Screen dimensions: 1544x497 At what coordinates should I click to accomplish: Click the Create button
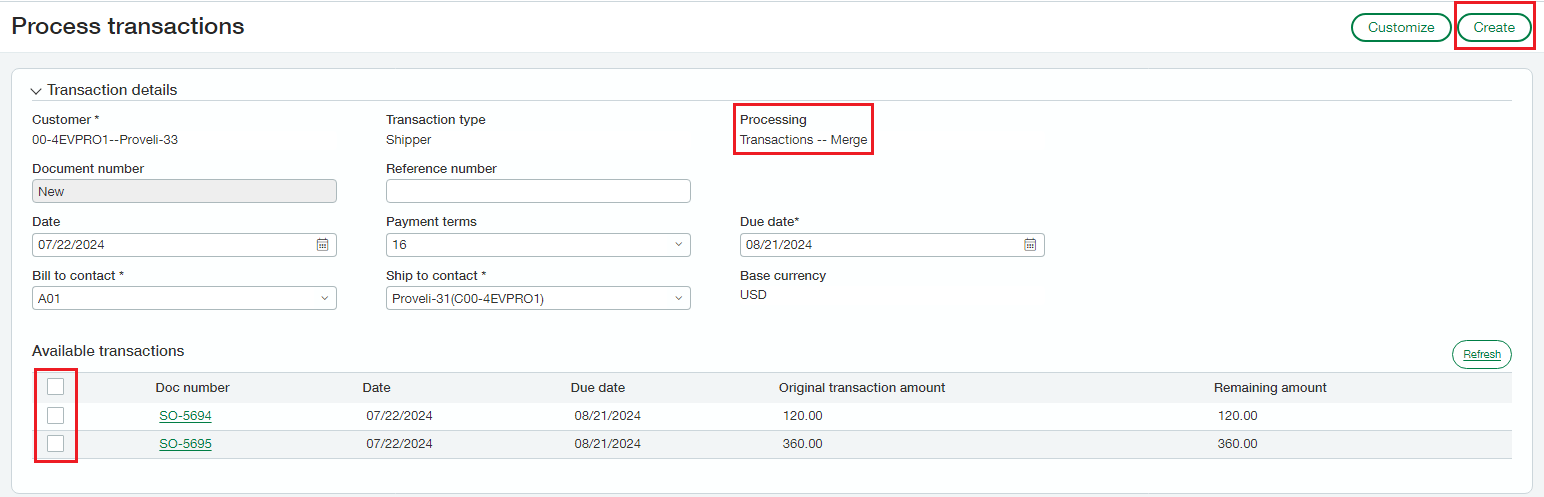coord(1494,28)
